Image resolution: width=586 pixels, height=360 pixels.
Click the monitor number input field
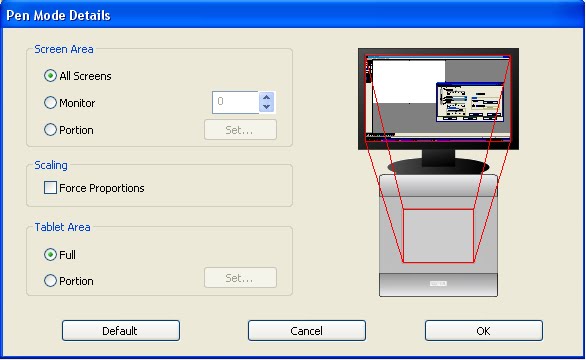(x=235, y=102)
